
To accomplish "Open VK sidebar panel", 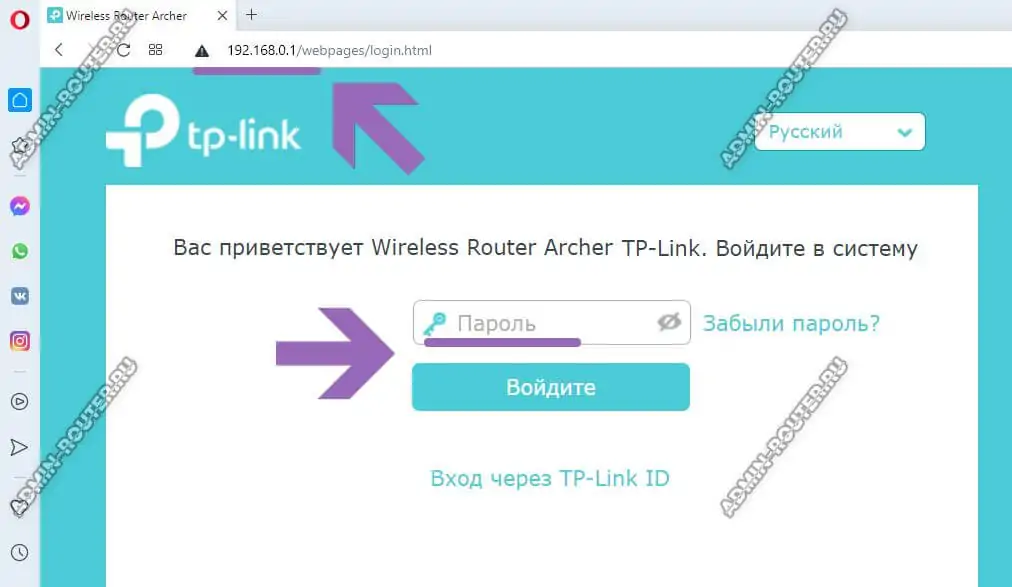I will [20, 296].
